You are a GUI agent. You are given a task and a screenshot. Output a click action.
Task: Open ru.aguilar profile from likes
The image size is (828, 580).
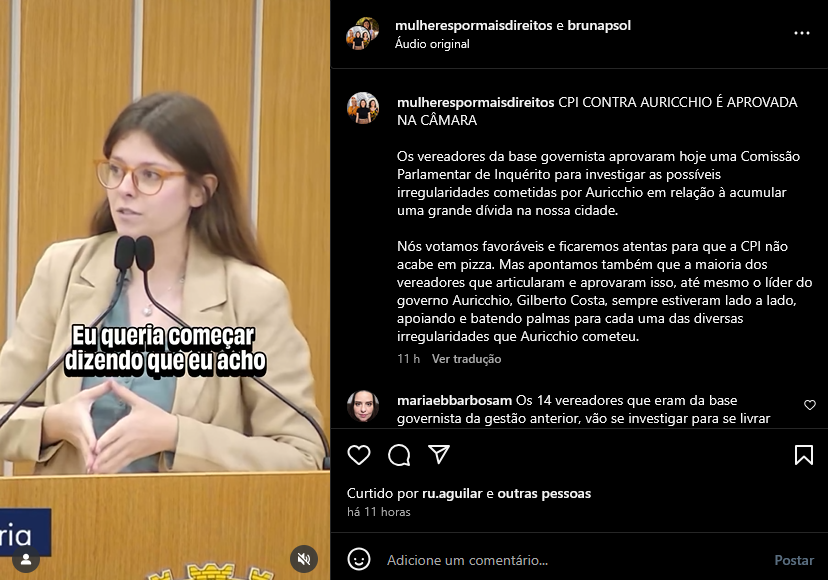pos(452,493)
